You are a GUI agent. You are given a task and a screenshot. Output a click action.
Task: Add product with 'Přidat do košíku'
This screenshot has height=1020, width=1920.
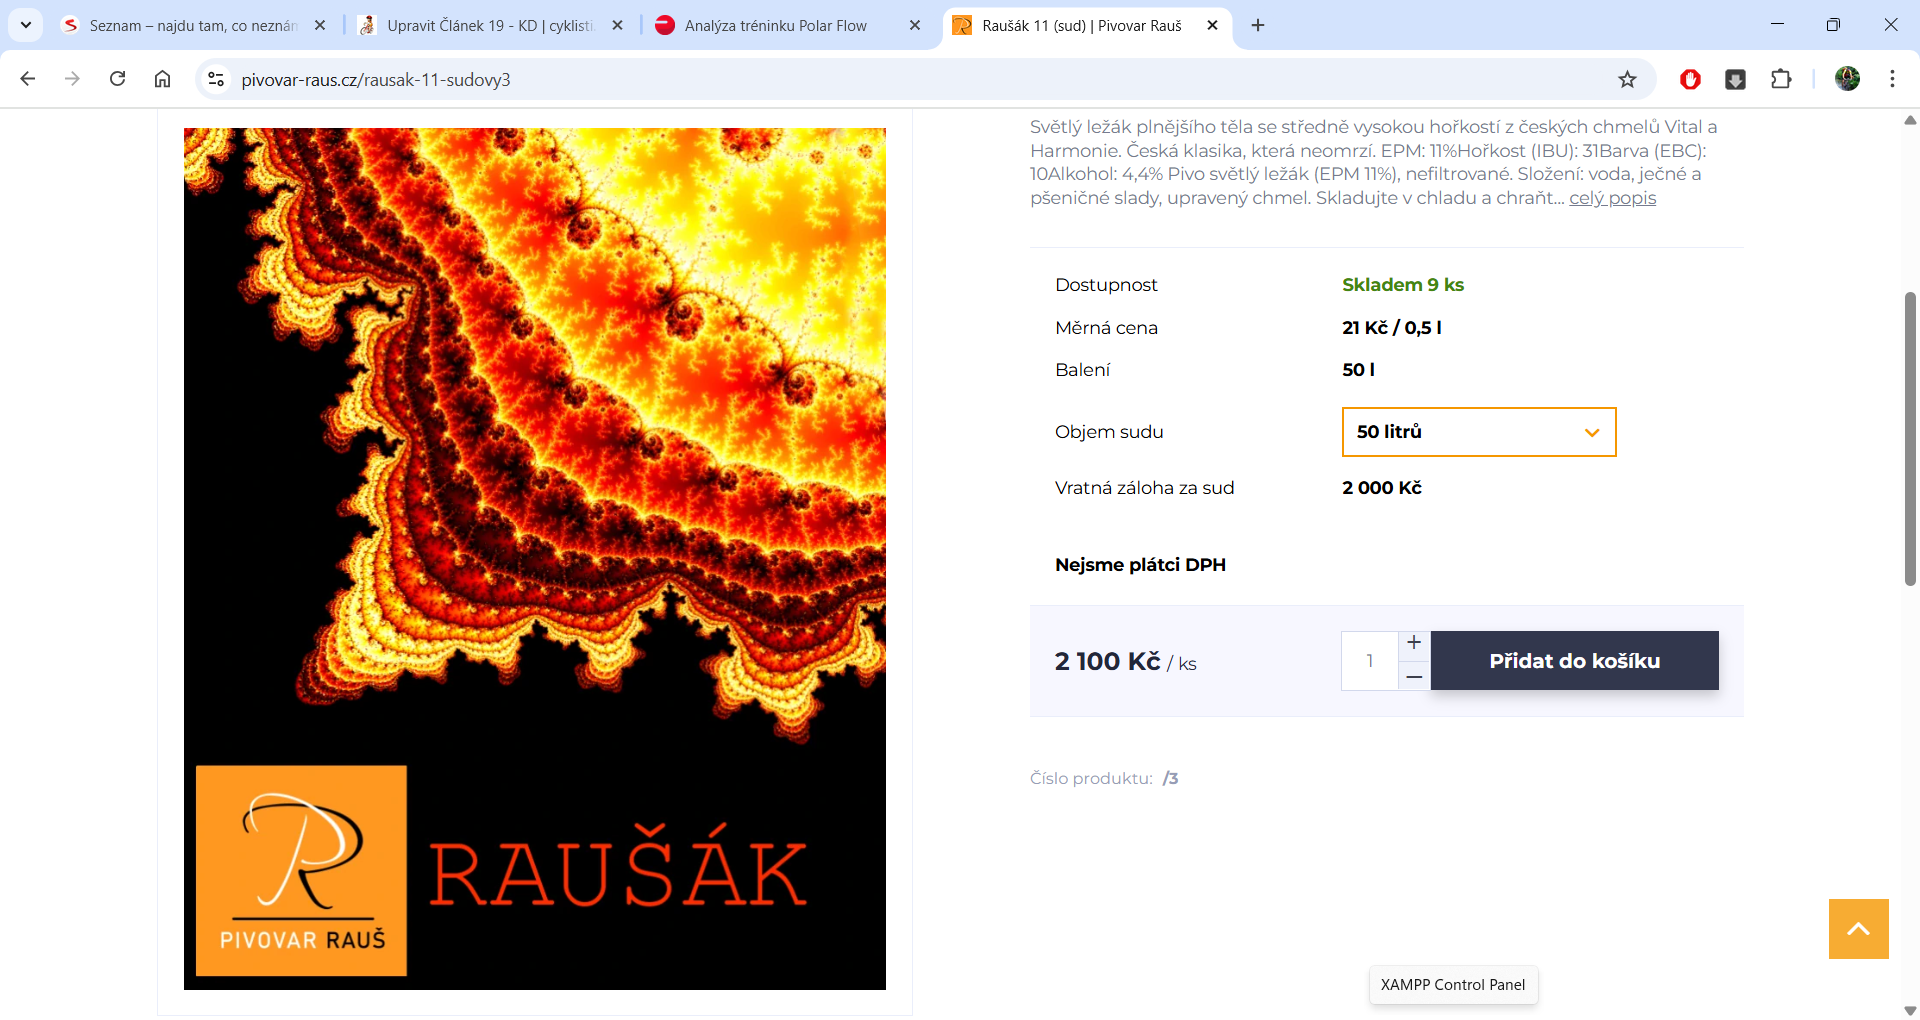pyautogui.click(x=1574, y=661)
